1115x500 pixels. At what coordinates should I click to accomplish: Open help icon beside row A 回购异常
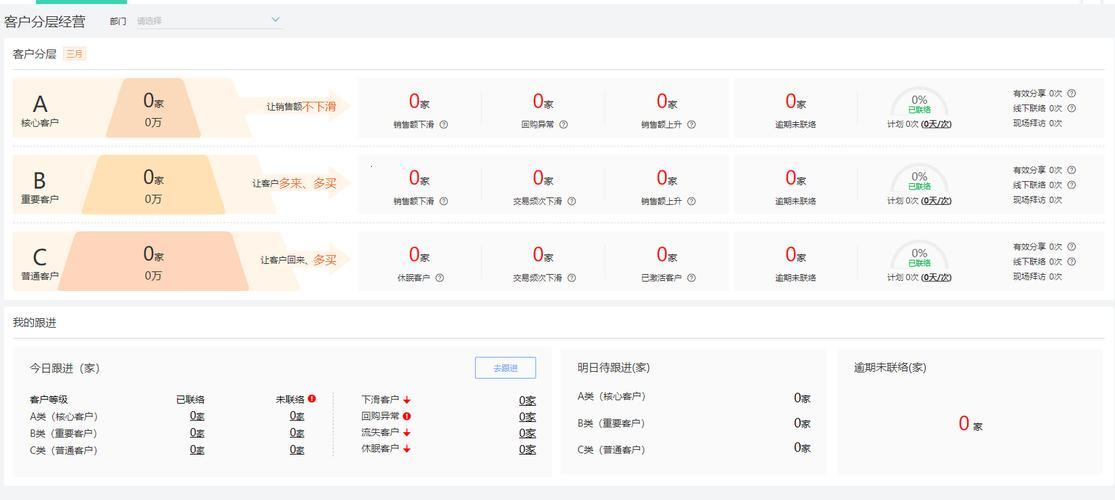(x=563, y=124)
